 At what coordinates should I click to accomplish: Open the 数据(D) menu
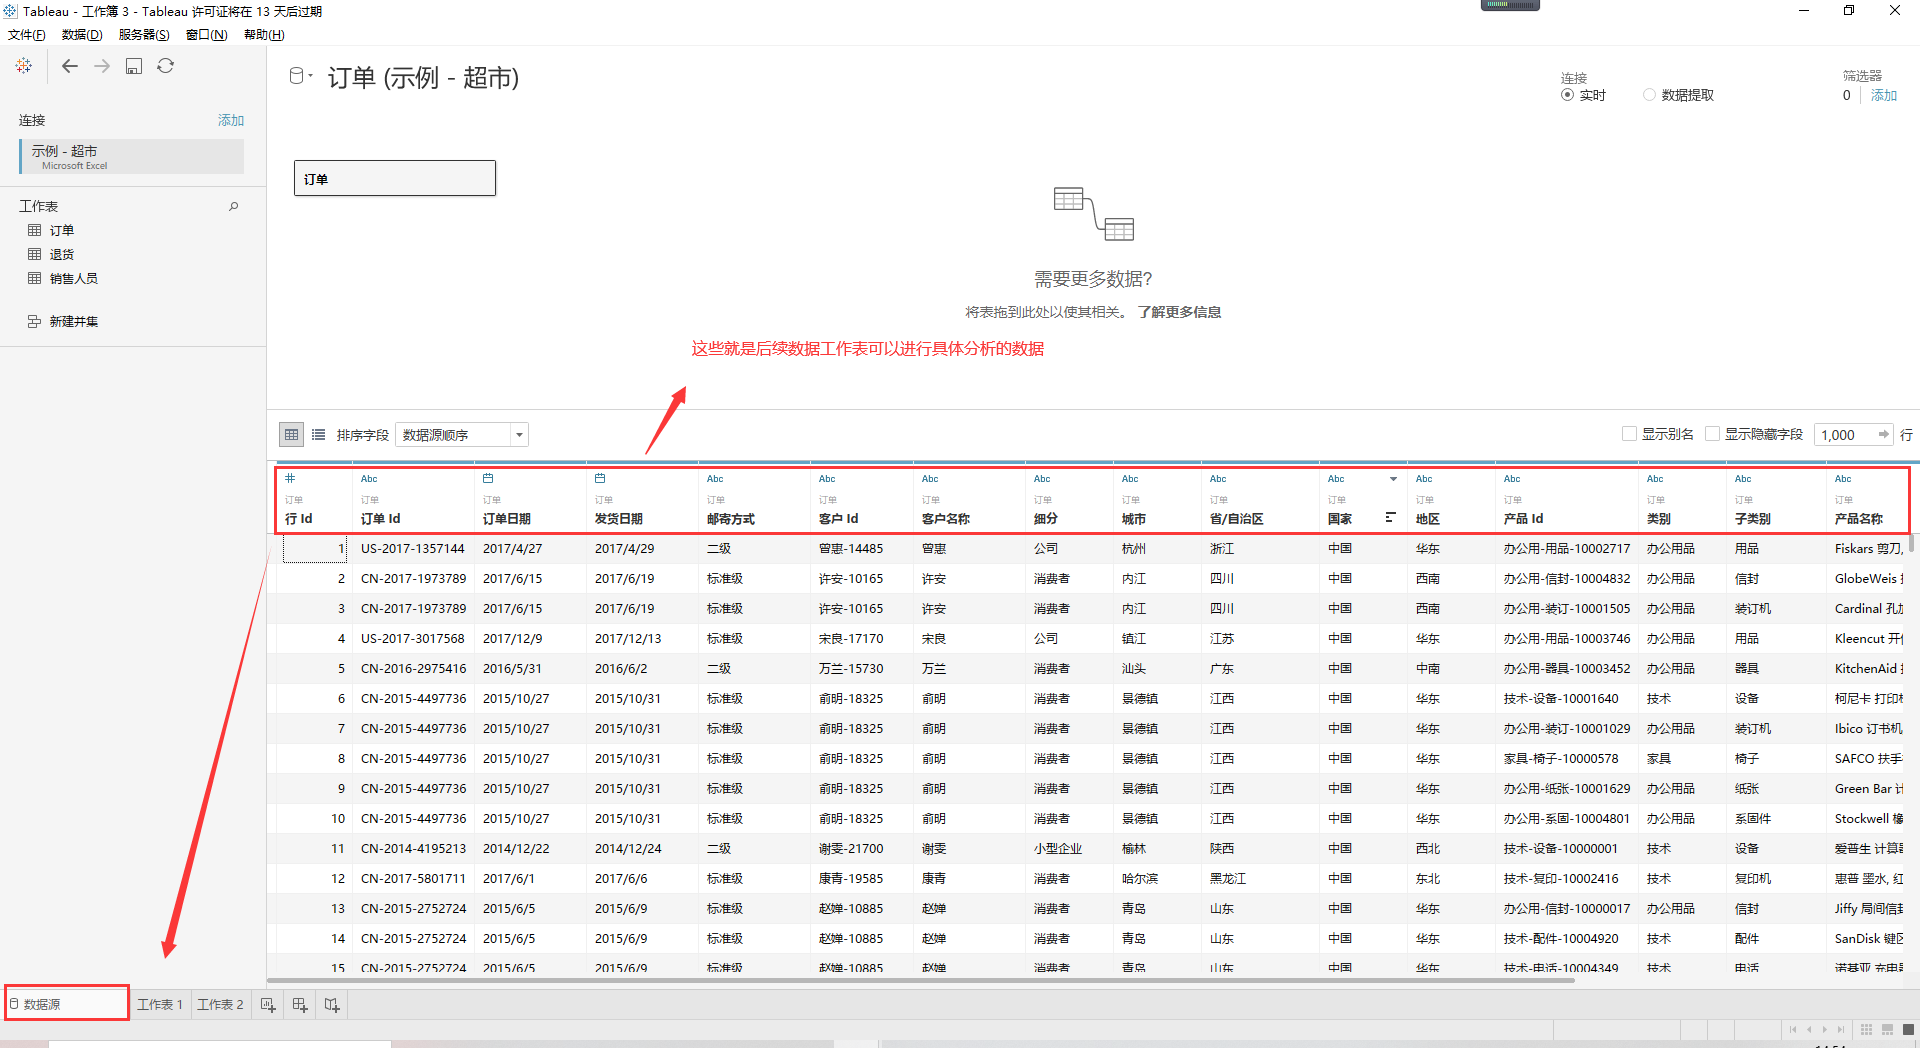(x=82, y=35)
